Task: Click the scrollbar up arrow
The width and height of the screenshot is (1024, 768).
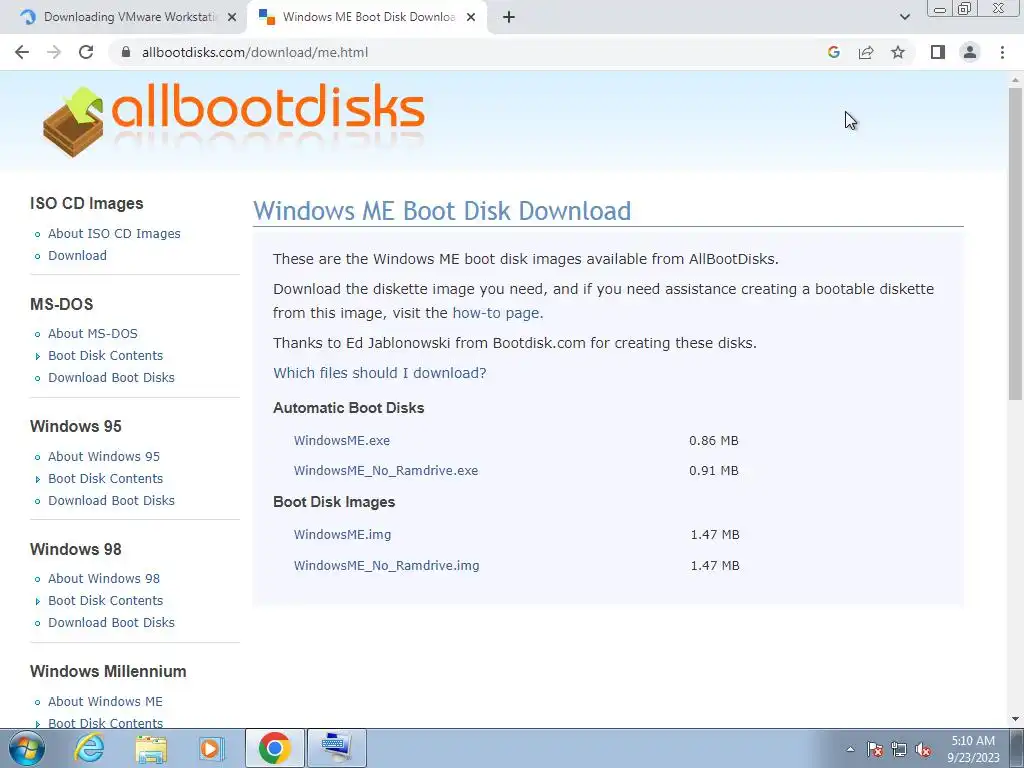Action: pos(1016,79)
